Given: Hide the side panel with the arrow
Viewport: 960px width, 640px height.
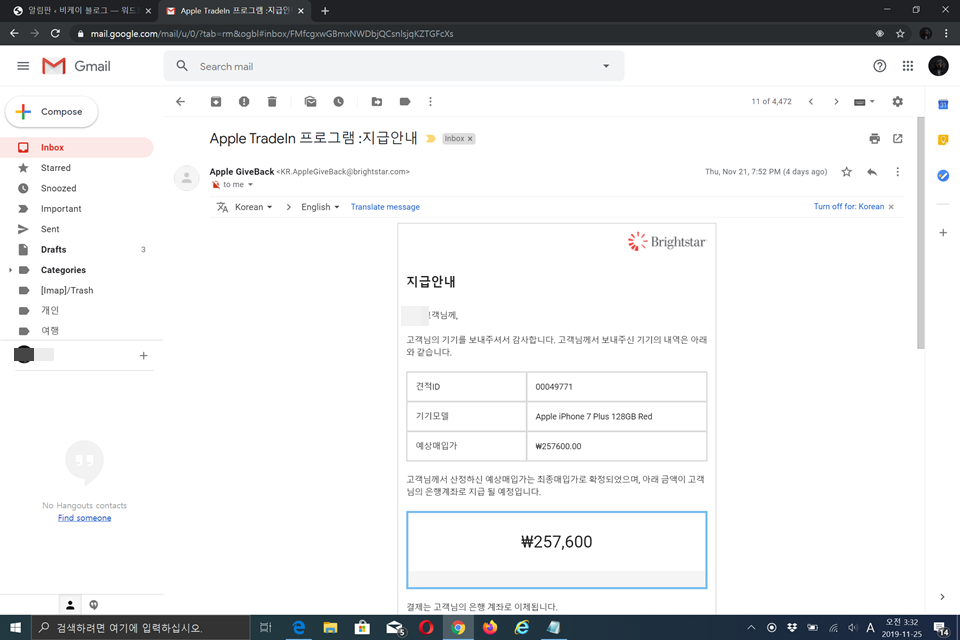Looking at the screenshot, I should (x=942, y=597).
